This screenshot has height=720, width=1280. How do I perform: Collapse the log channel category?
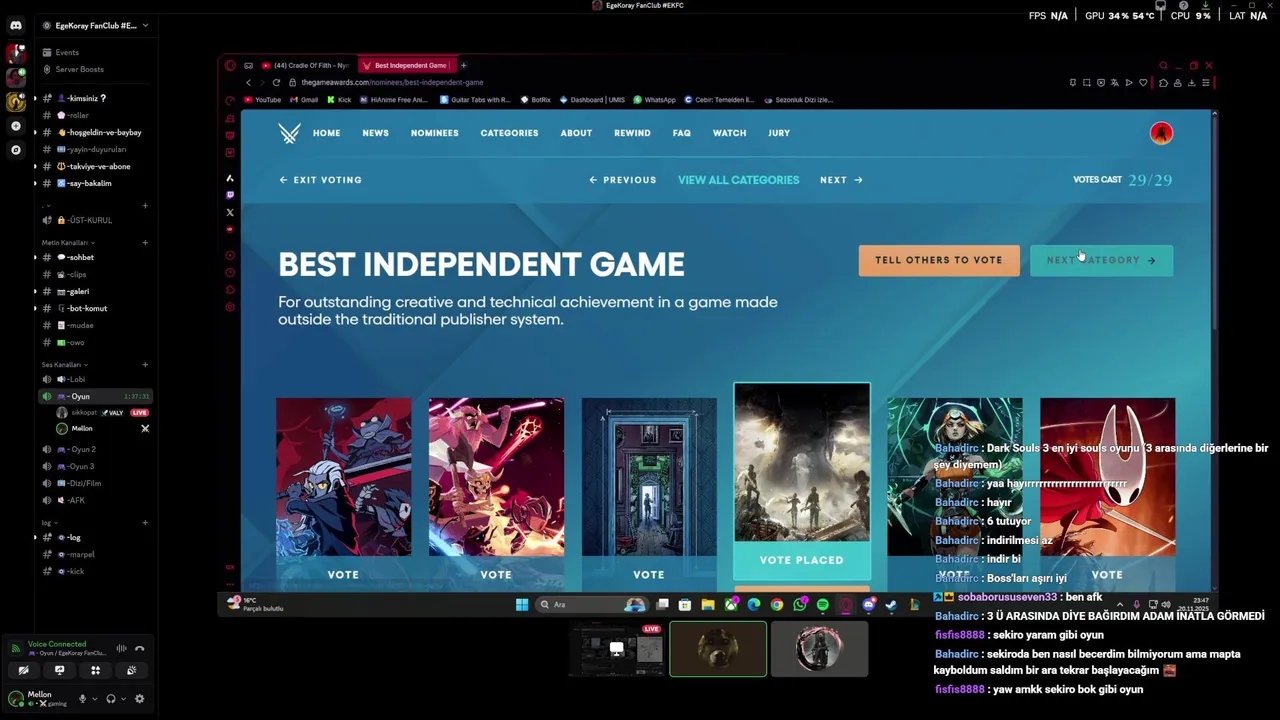pos(48,522)
